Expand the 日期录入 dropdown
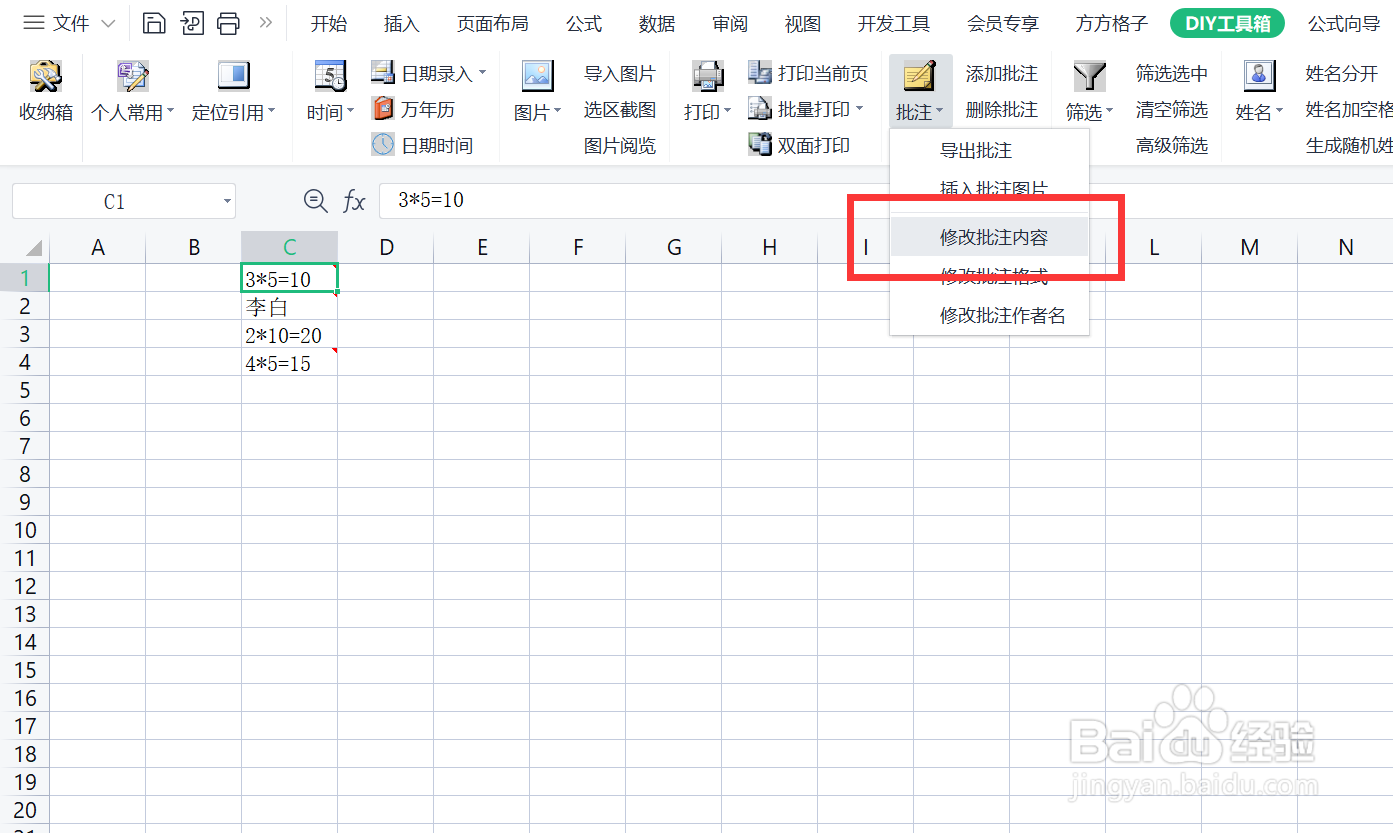This screenshot has width=1393, height=833. coord(482,72)
